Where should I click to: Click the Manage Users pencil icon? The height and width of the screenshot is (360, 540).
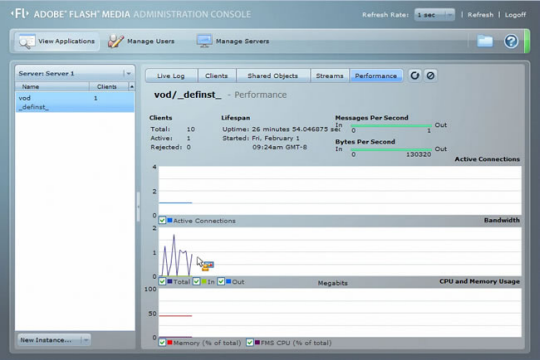(116, 41)
